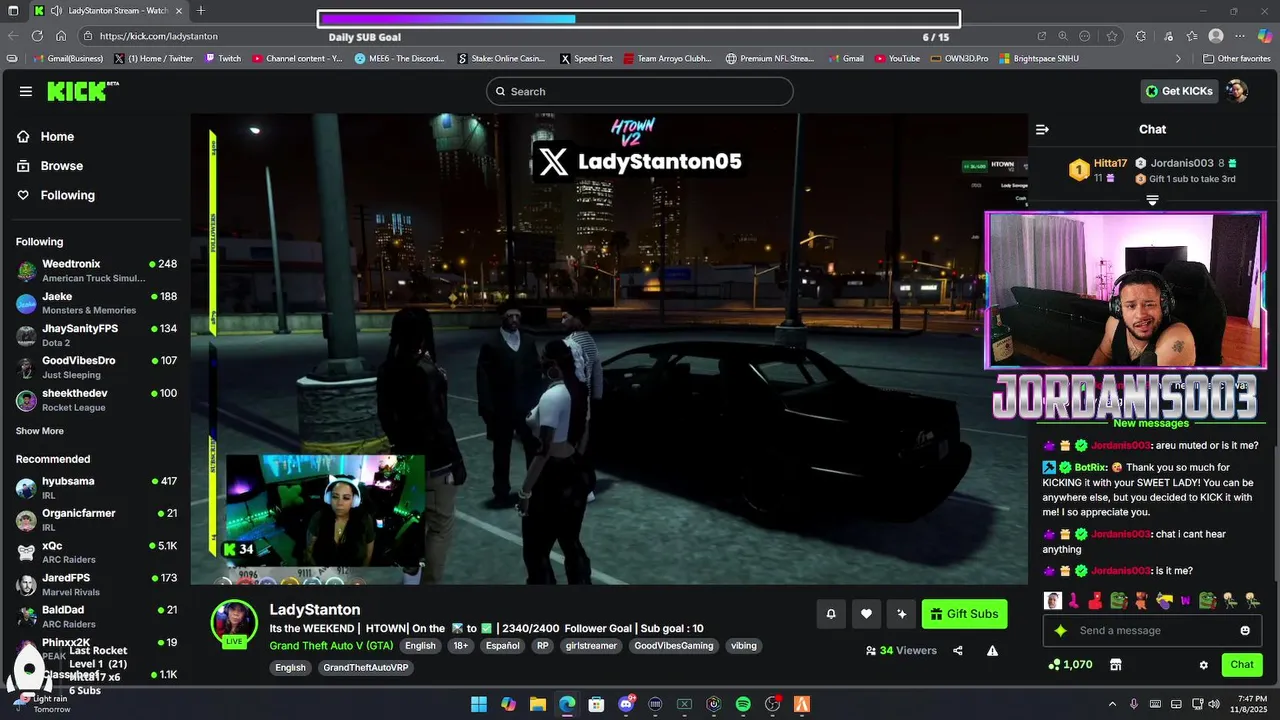The width and height of the screenshot is (1280, 720).
Task: Click the green sparkle icon in chat input
Action: [x=1060, y=631]
